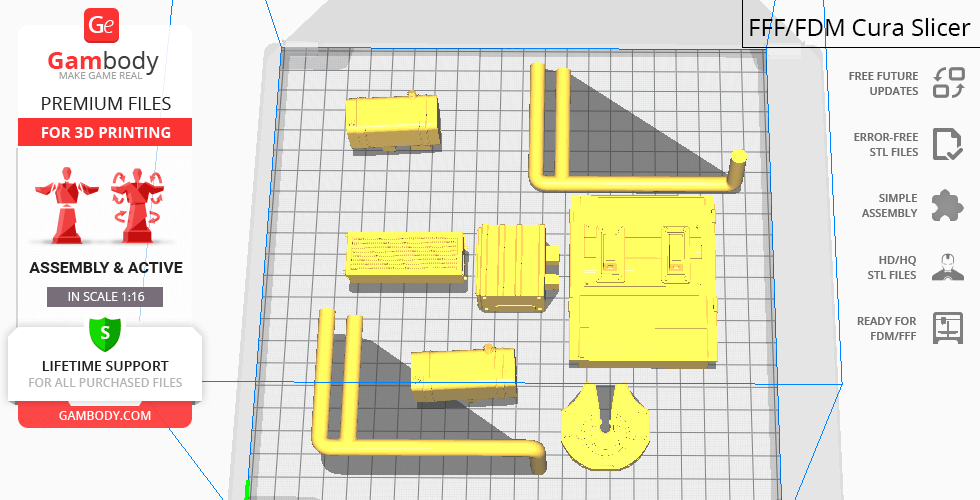Select the top-left tank model
The width and height of the screenshot is (980, 500).
tap(393, 122)
